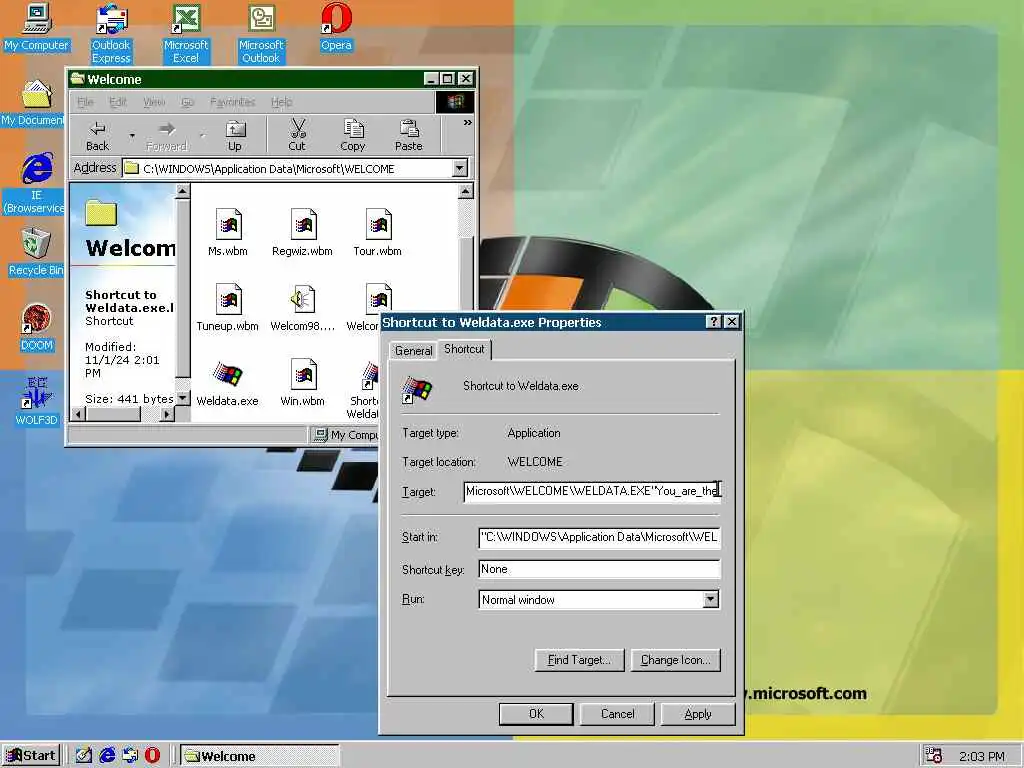This screenshot has width=1024, height=768.
Task: Click the OK button in Properties dialog
Action: pos(536,714)
